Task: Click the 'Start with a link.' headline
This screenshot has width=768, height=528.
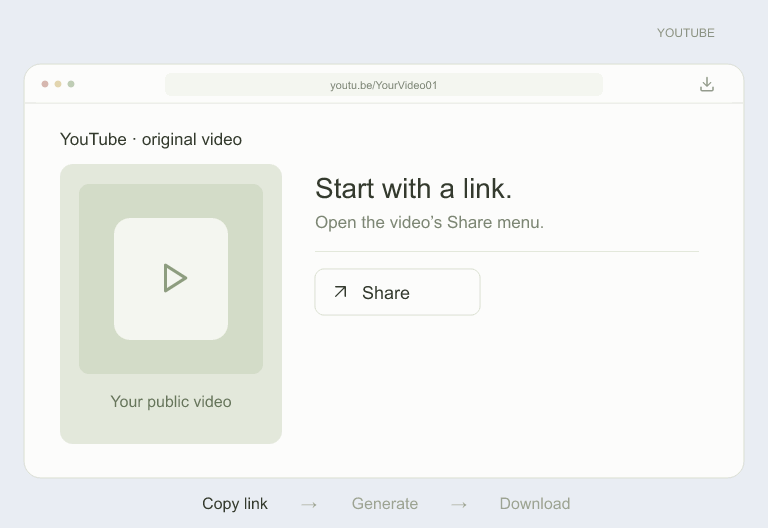Action: [x=413, y=189]
